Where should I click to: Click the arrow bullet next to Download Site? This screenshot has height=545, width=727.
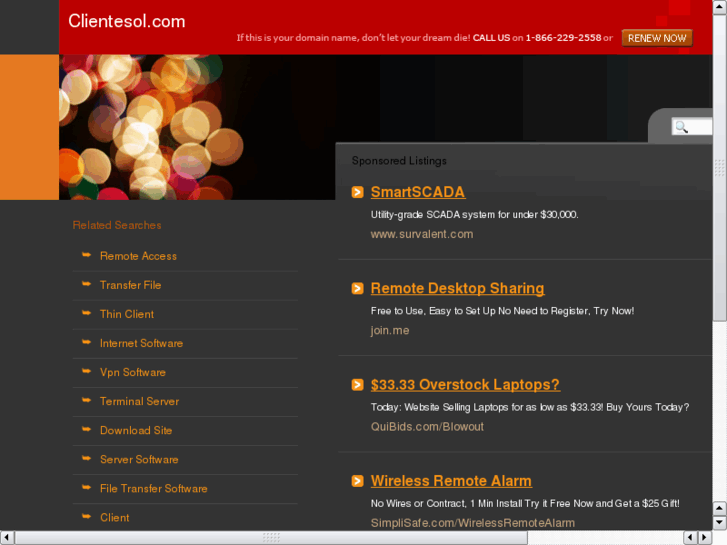tap(87, 429)
